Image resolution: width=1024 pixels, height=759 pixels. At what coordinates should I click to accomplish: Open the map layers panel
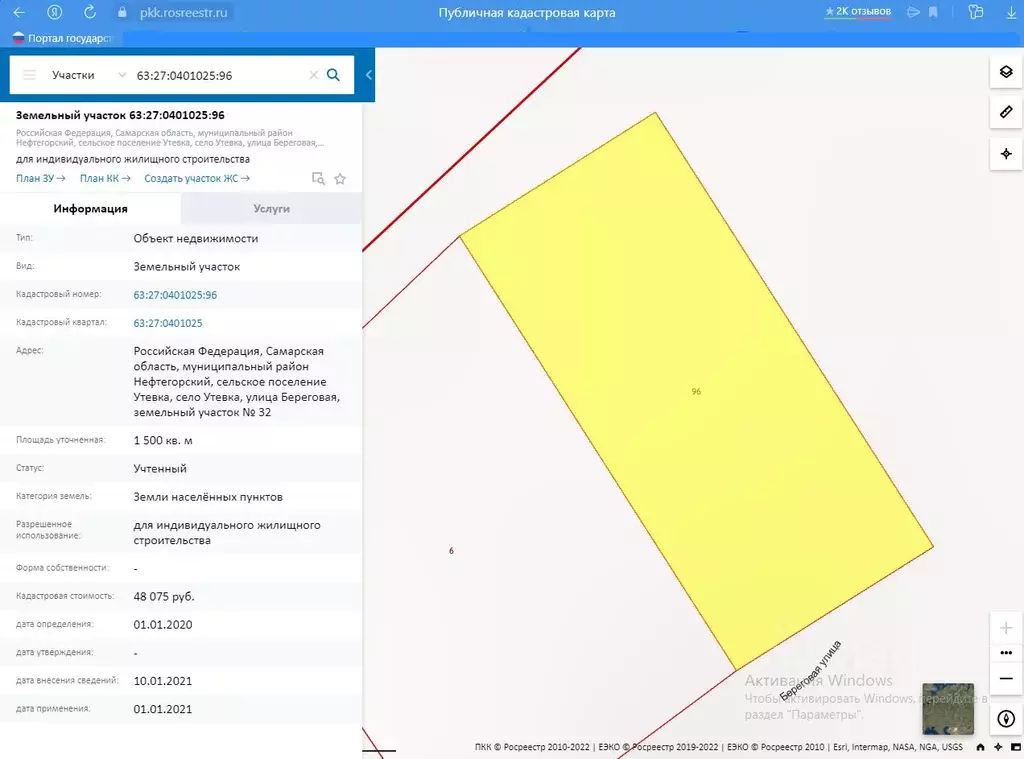click(x=1006, y=72)
